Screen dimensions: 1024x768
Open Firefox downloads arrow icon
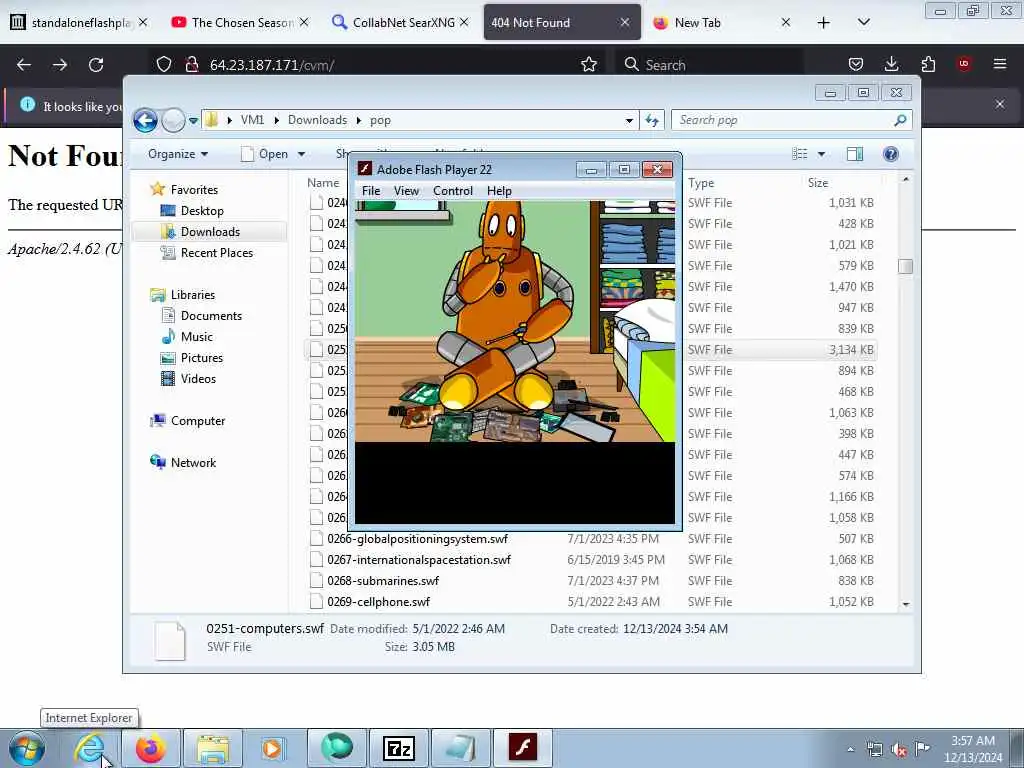click(x=891, y=64)
